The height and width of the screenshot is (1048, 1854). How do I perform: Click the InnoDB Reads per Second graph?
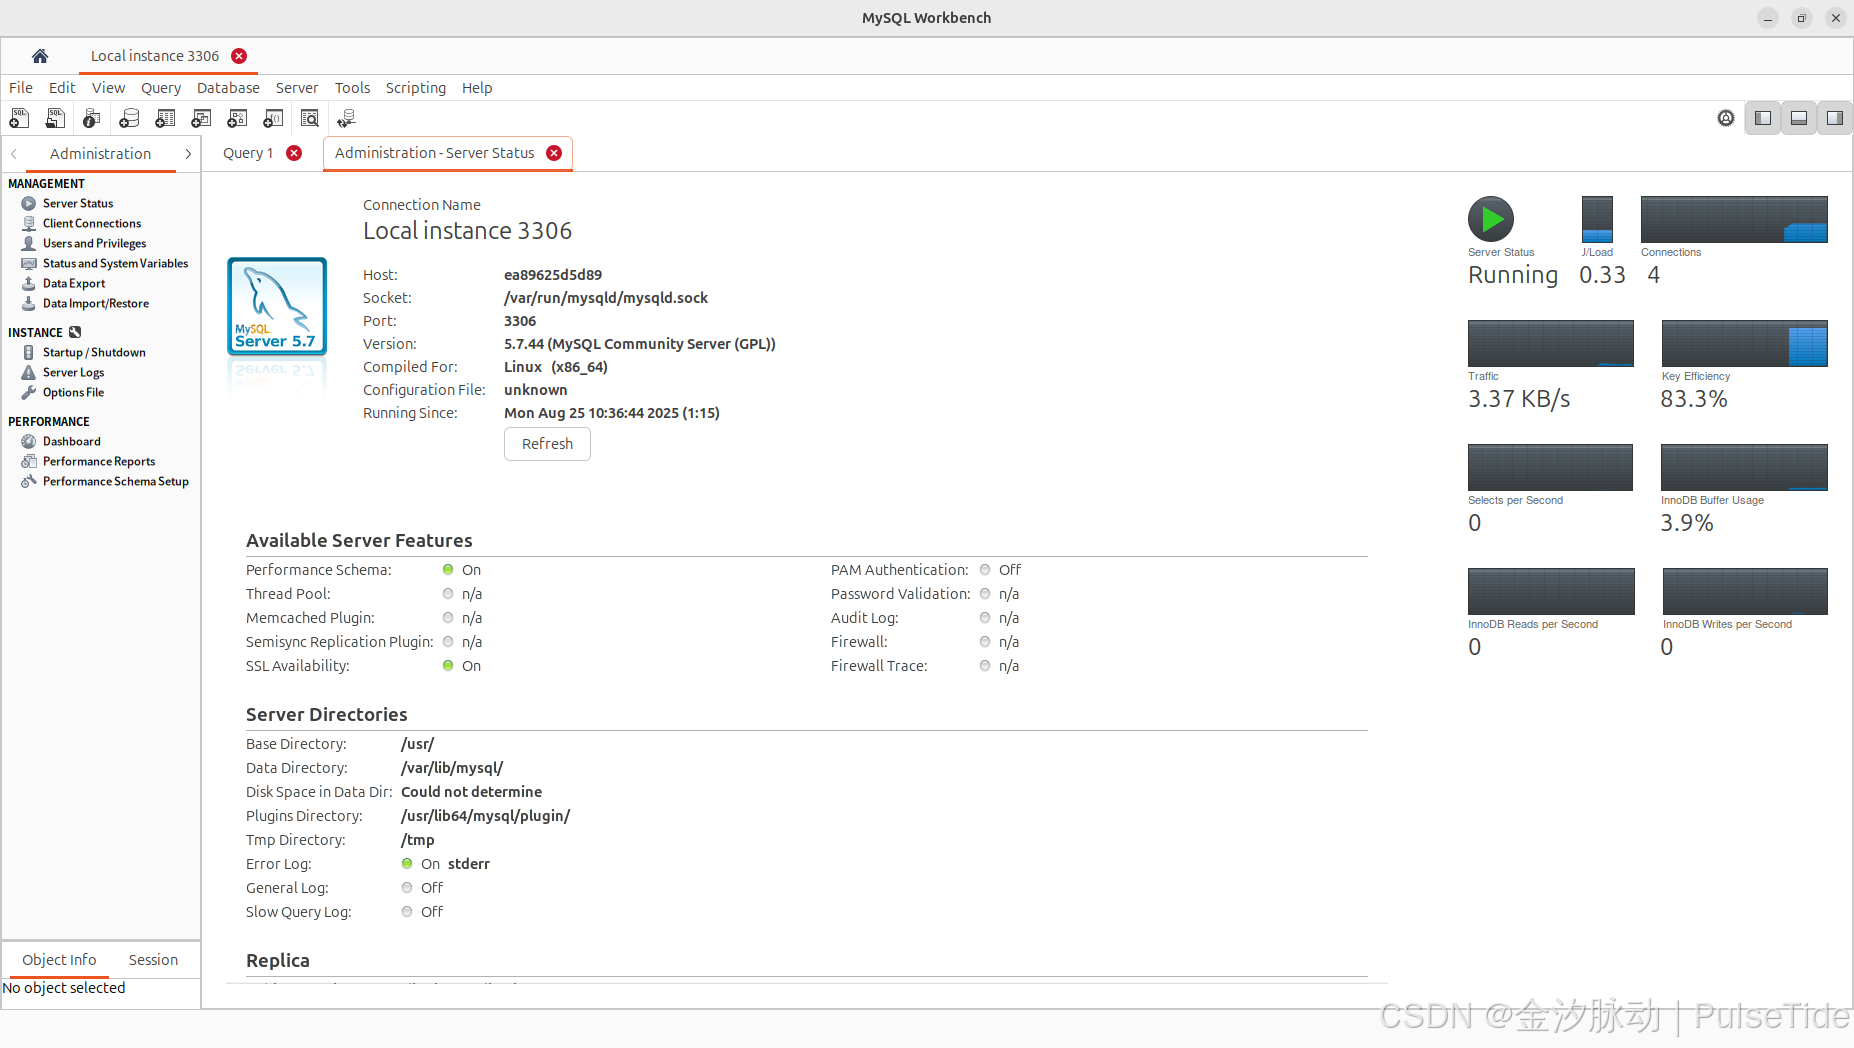pos(1551,591)
